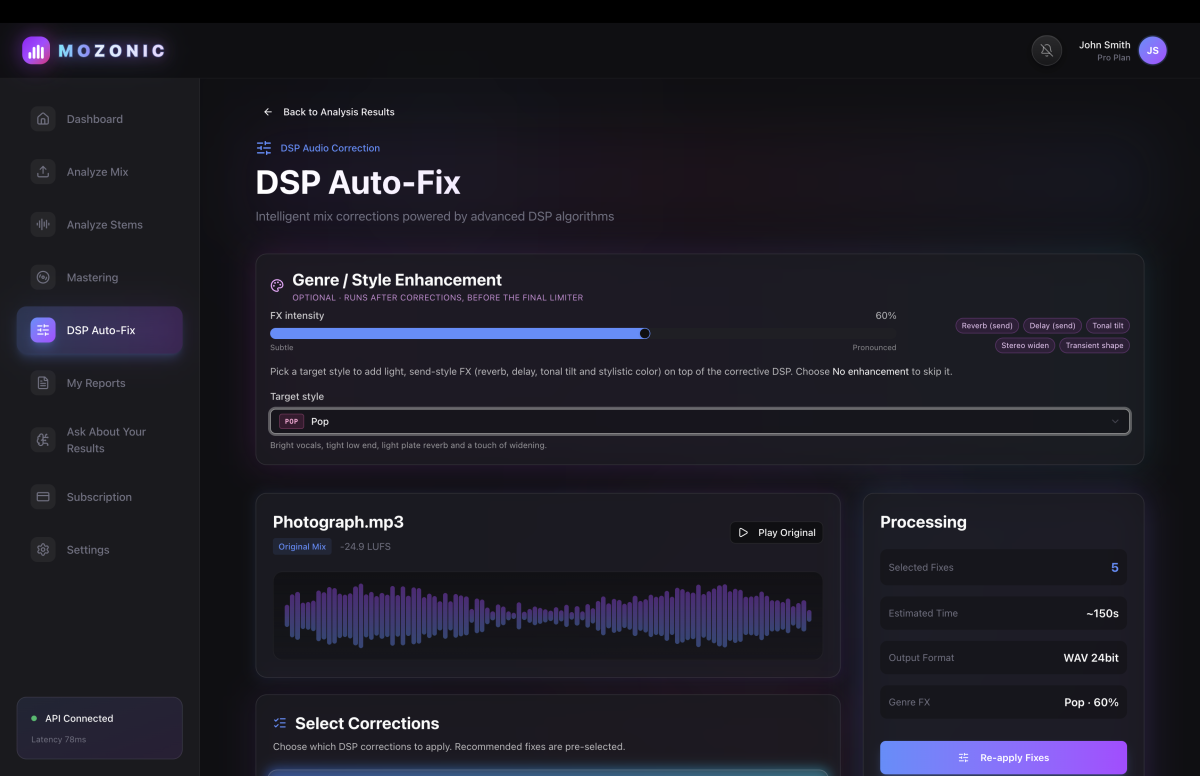Open Ask About Your Results
This screenshot has width=1200, height=776.
pos(100,440)
